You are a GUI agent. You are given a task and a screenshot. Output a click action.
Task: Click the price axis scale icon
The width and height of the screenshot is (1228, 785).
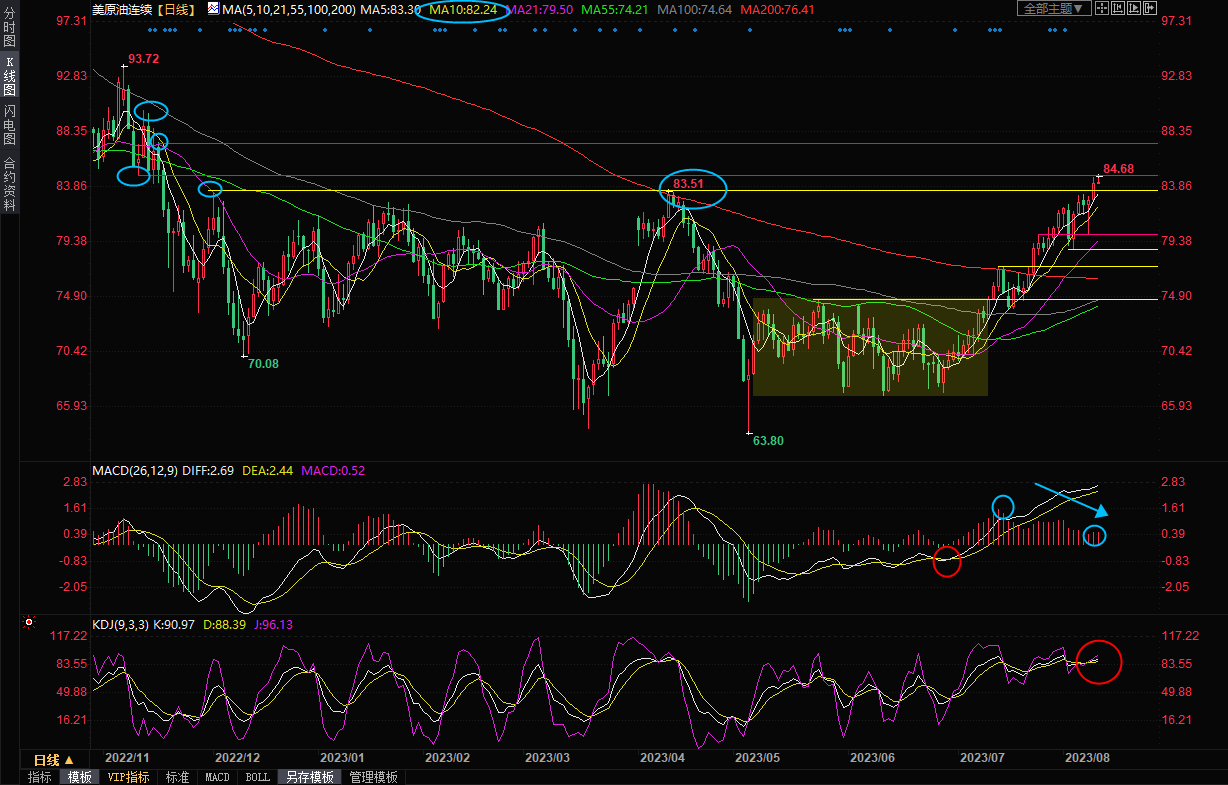click(1118, 9)
